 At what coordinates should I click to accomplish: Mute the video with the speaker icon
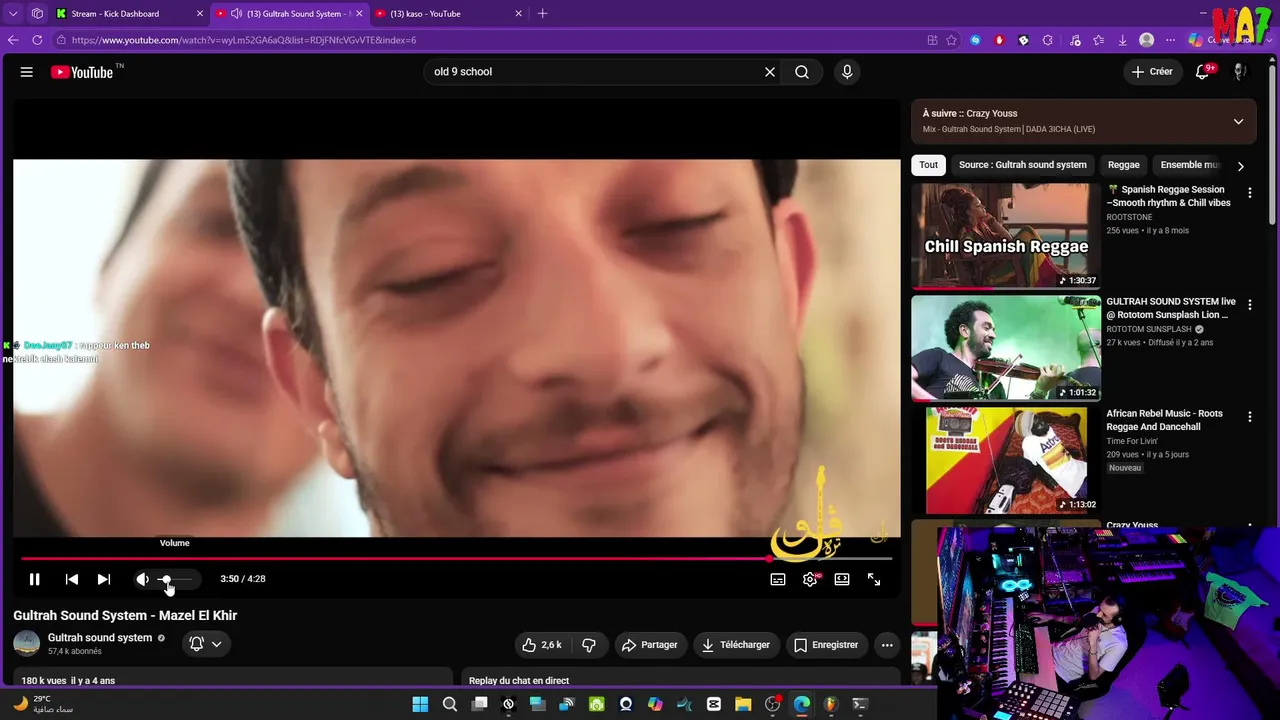[x=142, y=579]
